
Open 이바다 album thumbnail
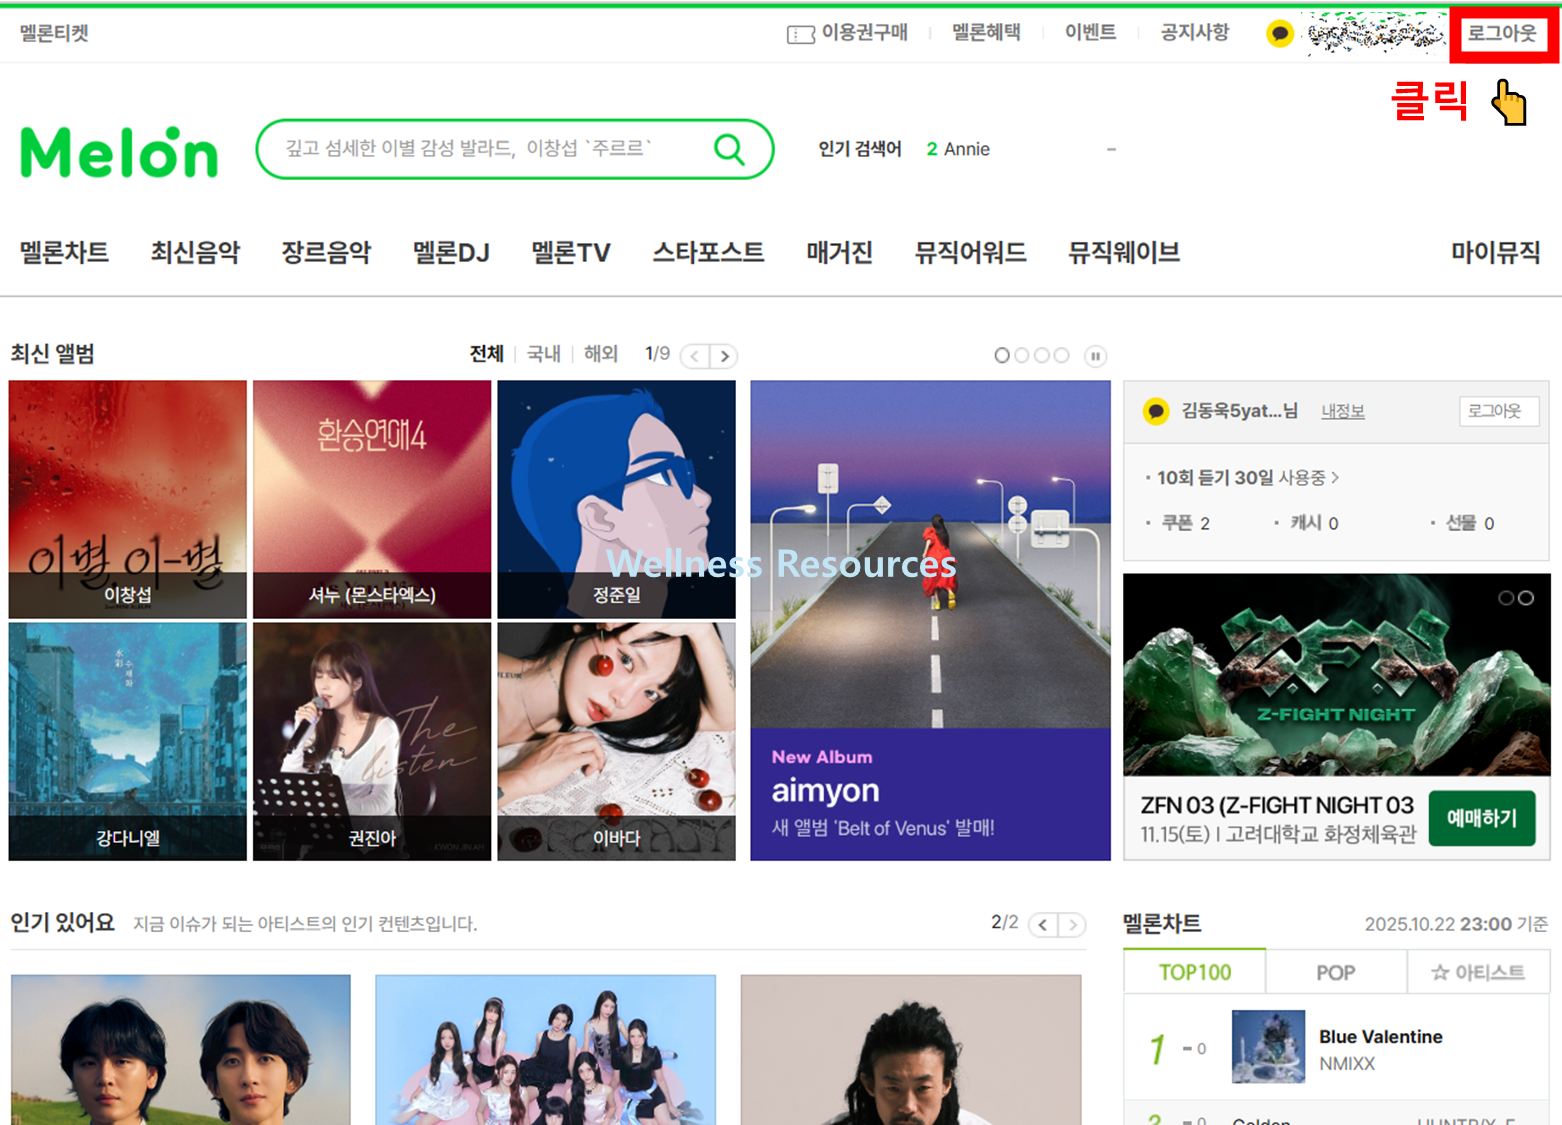coord(616,741)
